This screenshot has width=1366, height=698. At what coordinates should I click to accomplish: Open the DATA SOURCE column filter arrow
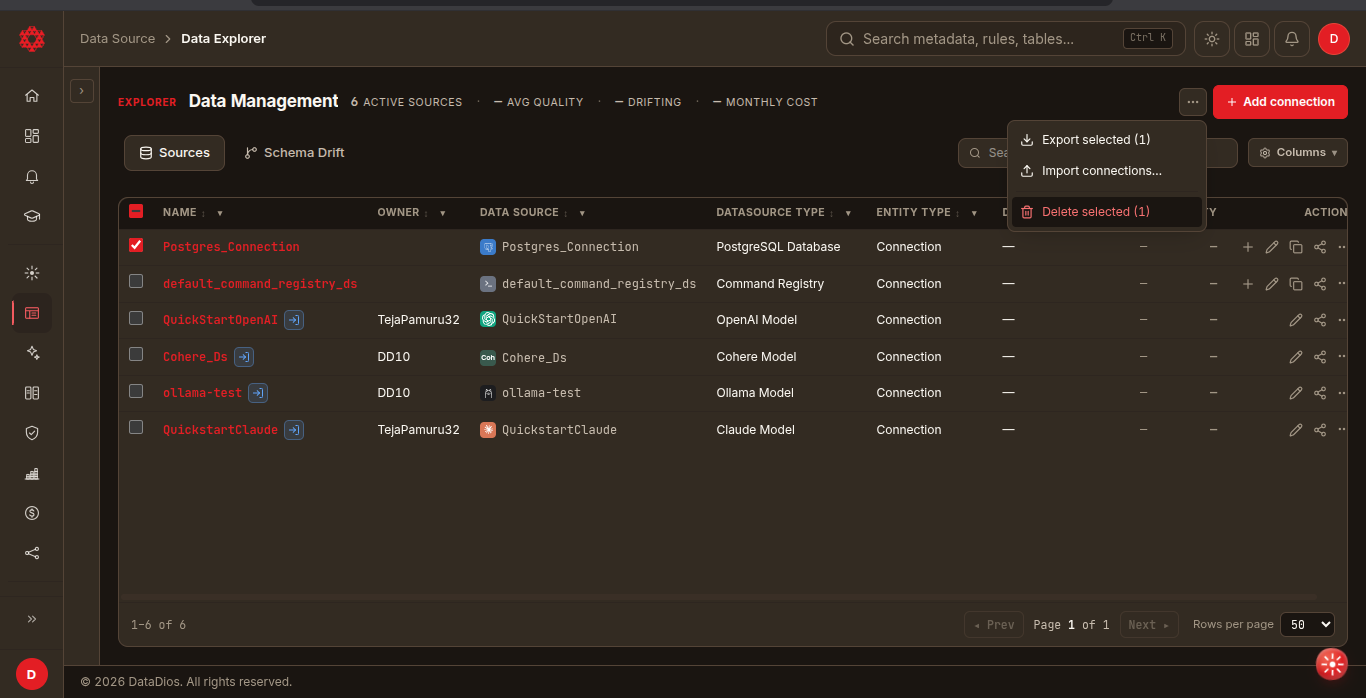(582, 213)
